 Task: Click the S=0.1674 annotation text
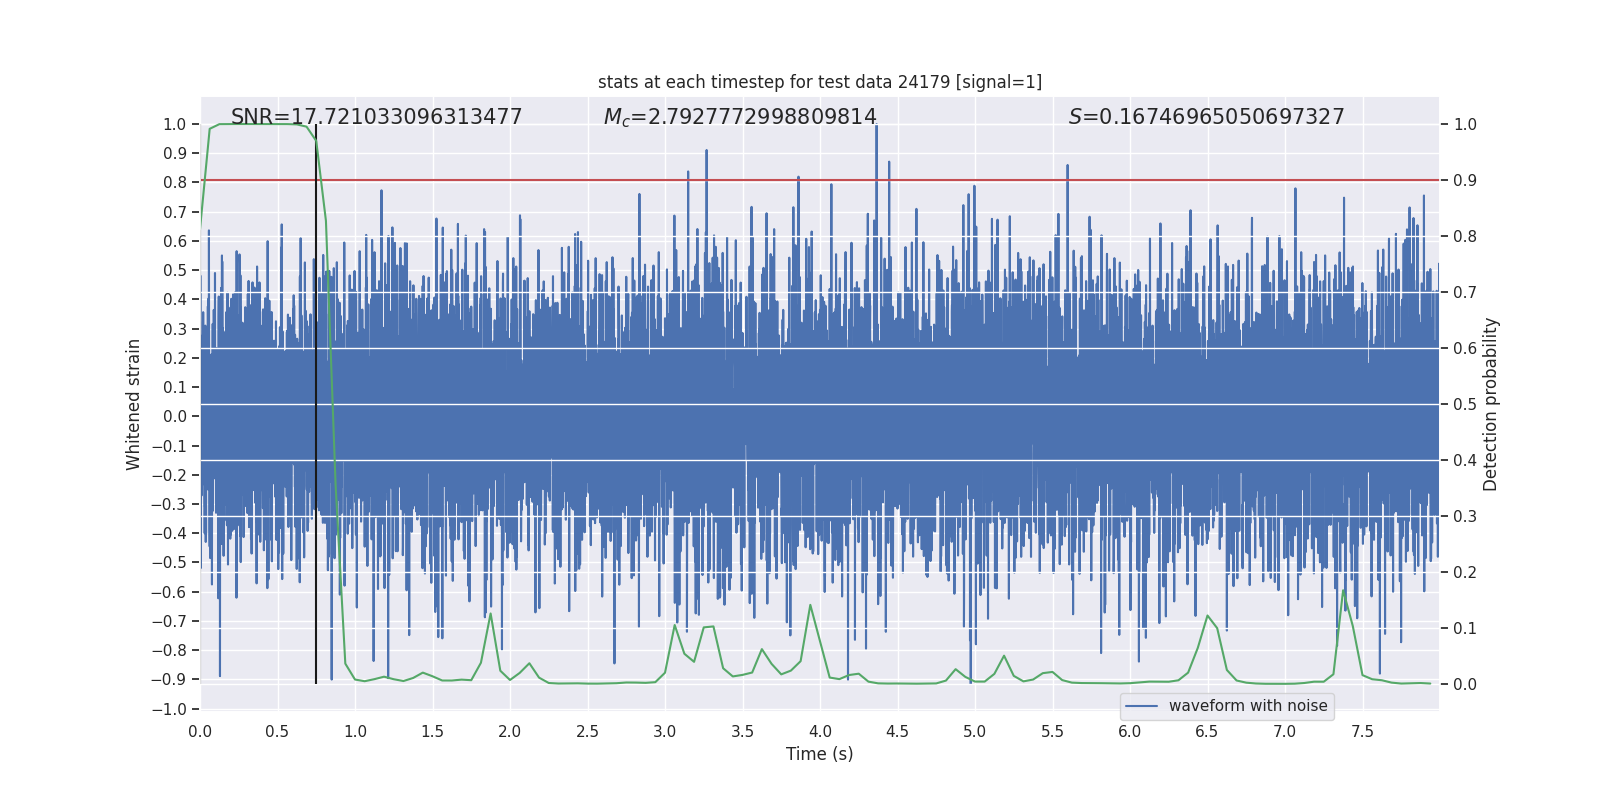point(1206,117)
